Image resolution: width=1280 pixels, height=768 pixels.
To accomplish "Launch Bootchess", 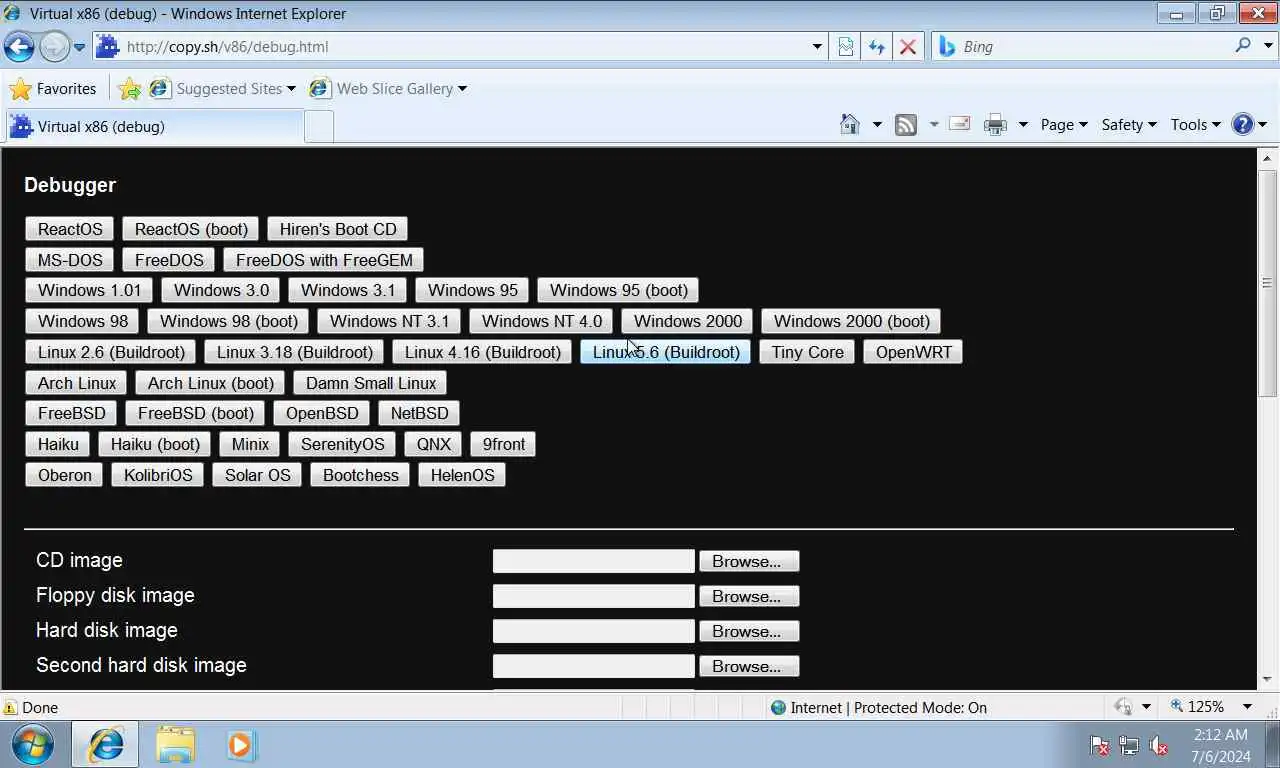I will point(361,475).
